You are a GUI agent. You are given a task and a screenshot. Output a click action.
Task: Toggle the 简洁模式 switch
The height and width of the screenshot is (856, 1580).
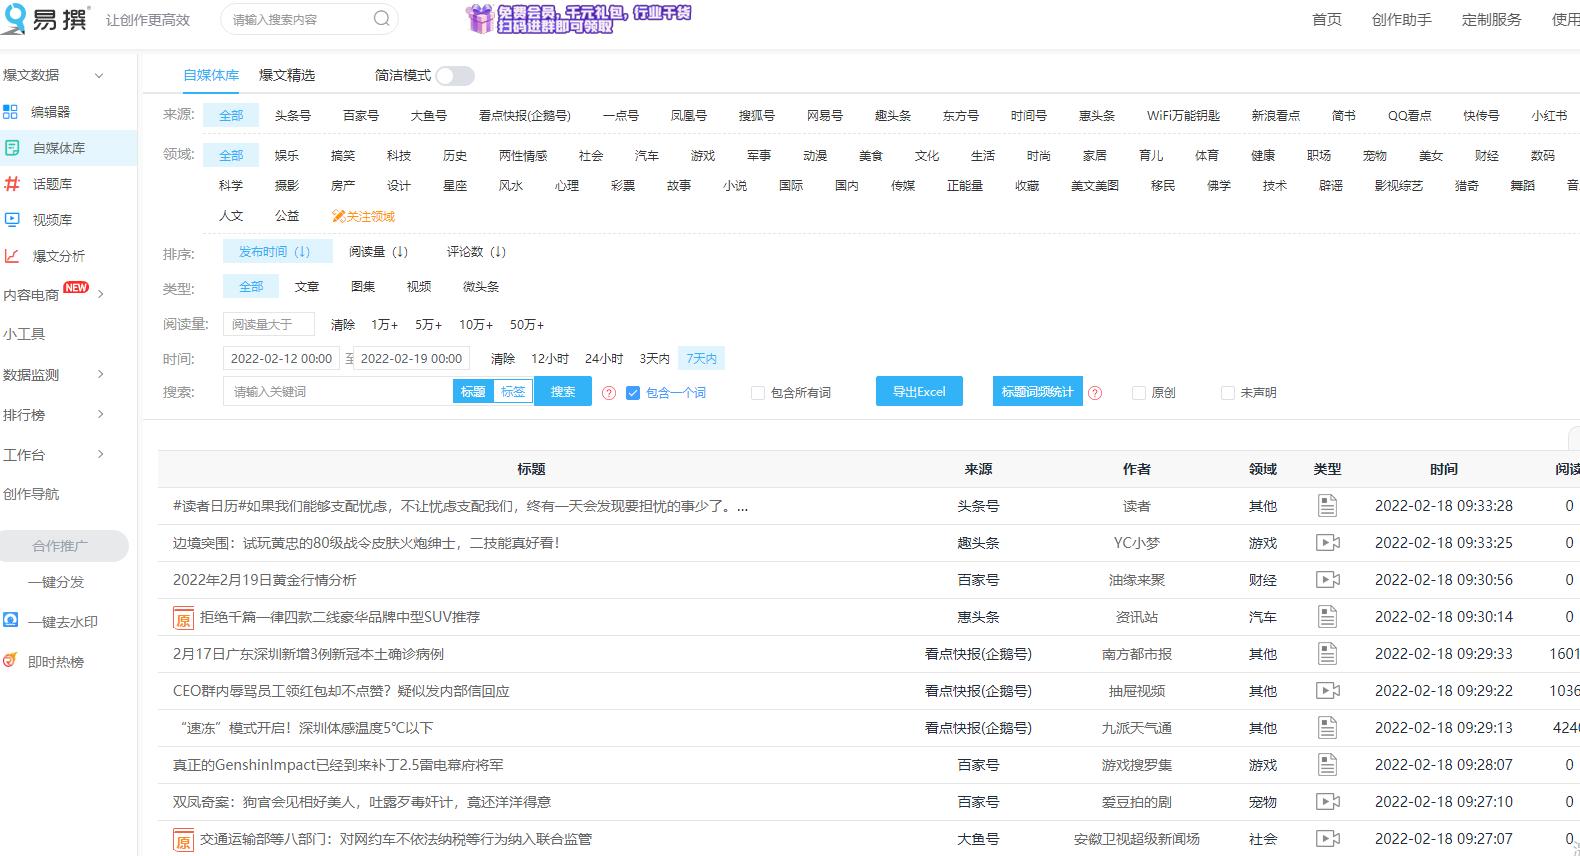pos(455,76)
